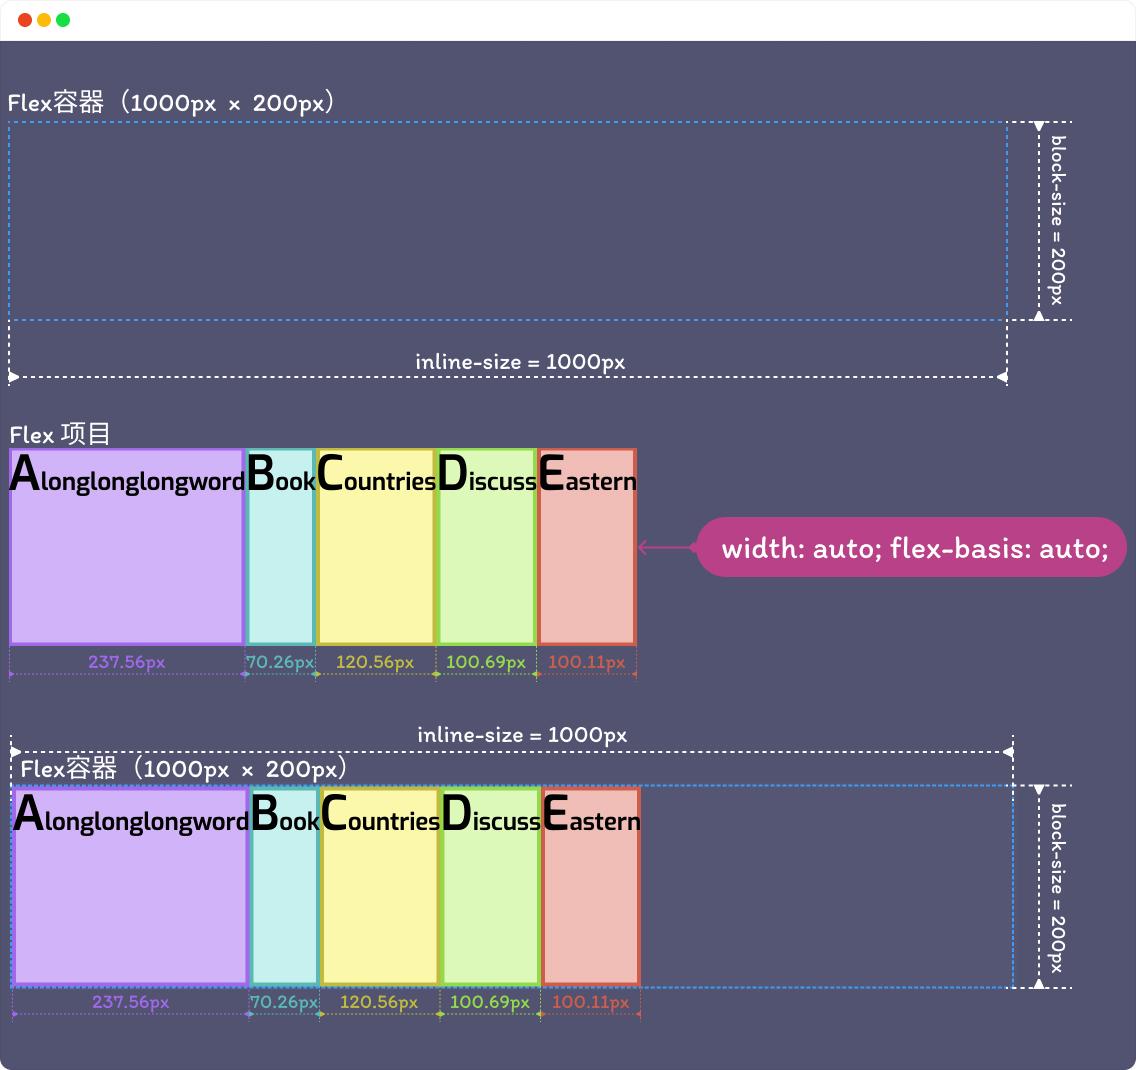Choose red Eastern box beside the pink callout arrow
The height and width of the screenshot is (1070, 1136).
(x=587, y=560)
